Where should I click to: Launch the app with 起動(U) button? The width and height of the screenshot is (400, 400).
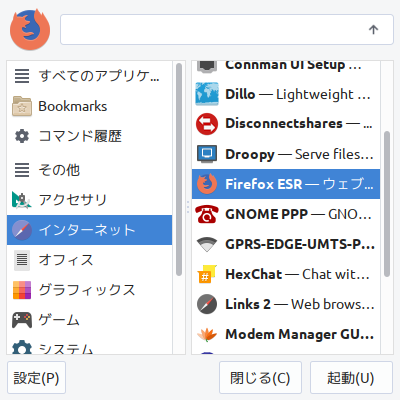(351, 378)
